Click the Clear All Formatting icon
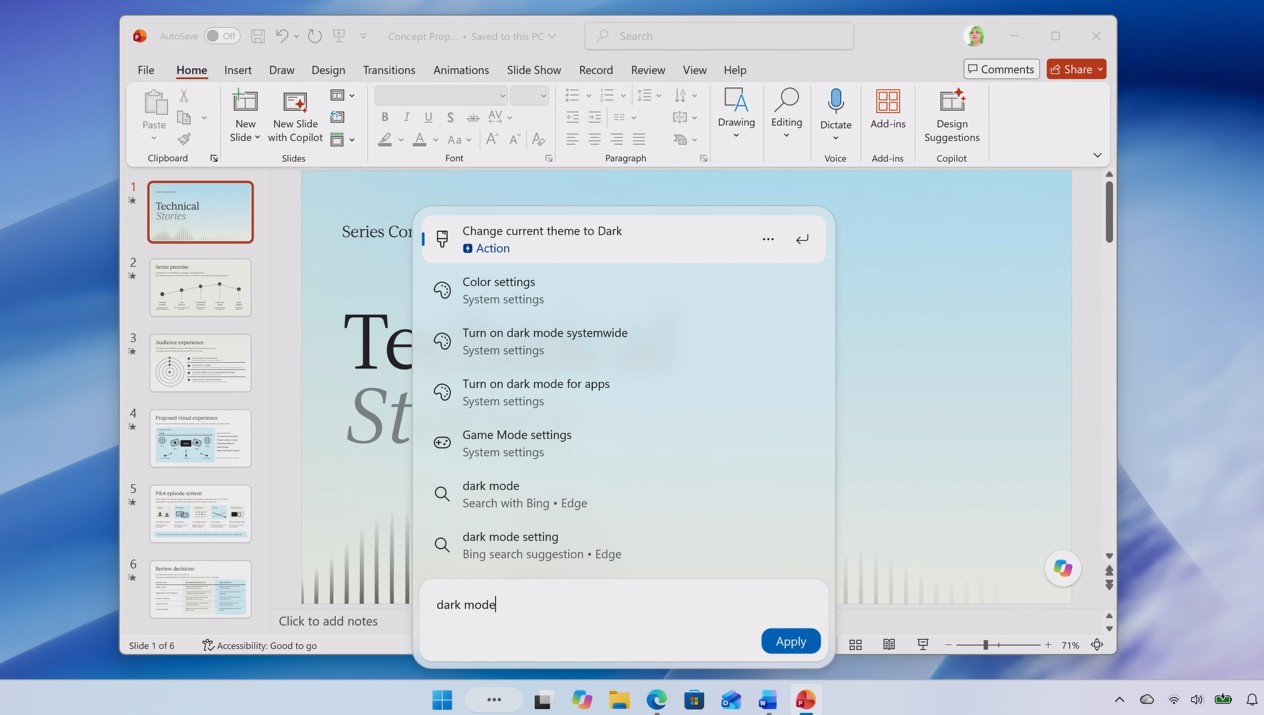Screen dimensions: 1264x715 (x=539, y=140)
